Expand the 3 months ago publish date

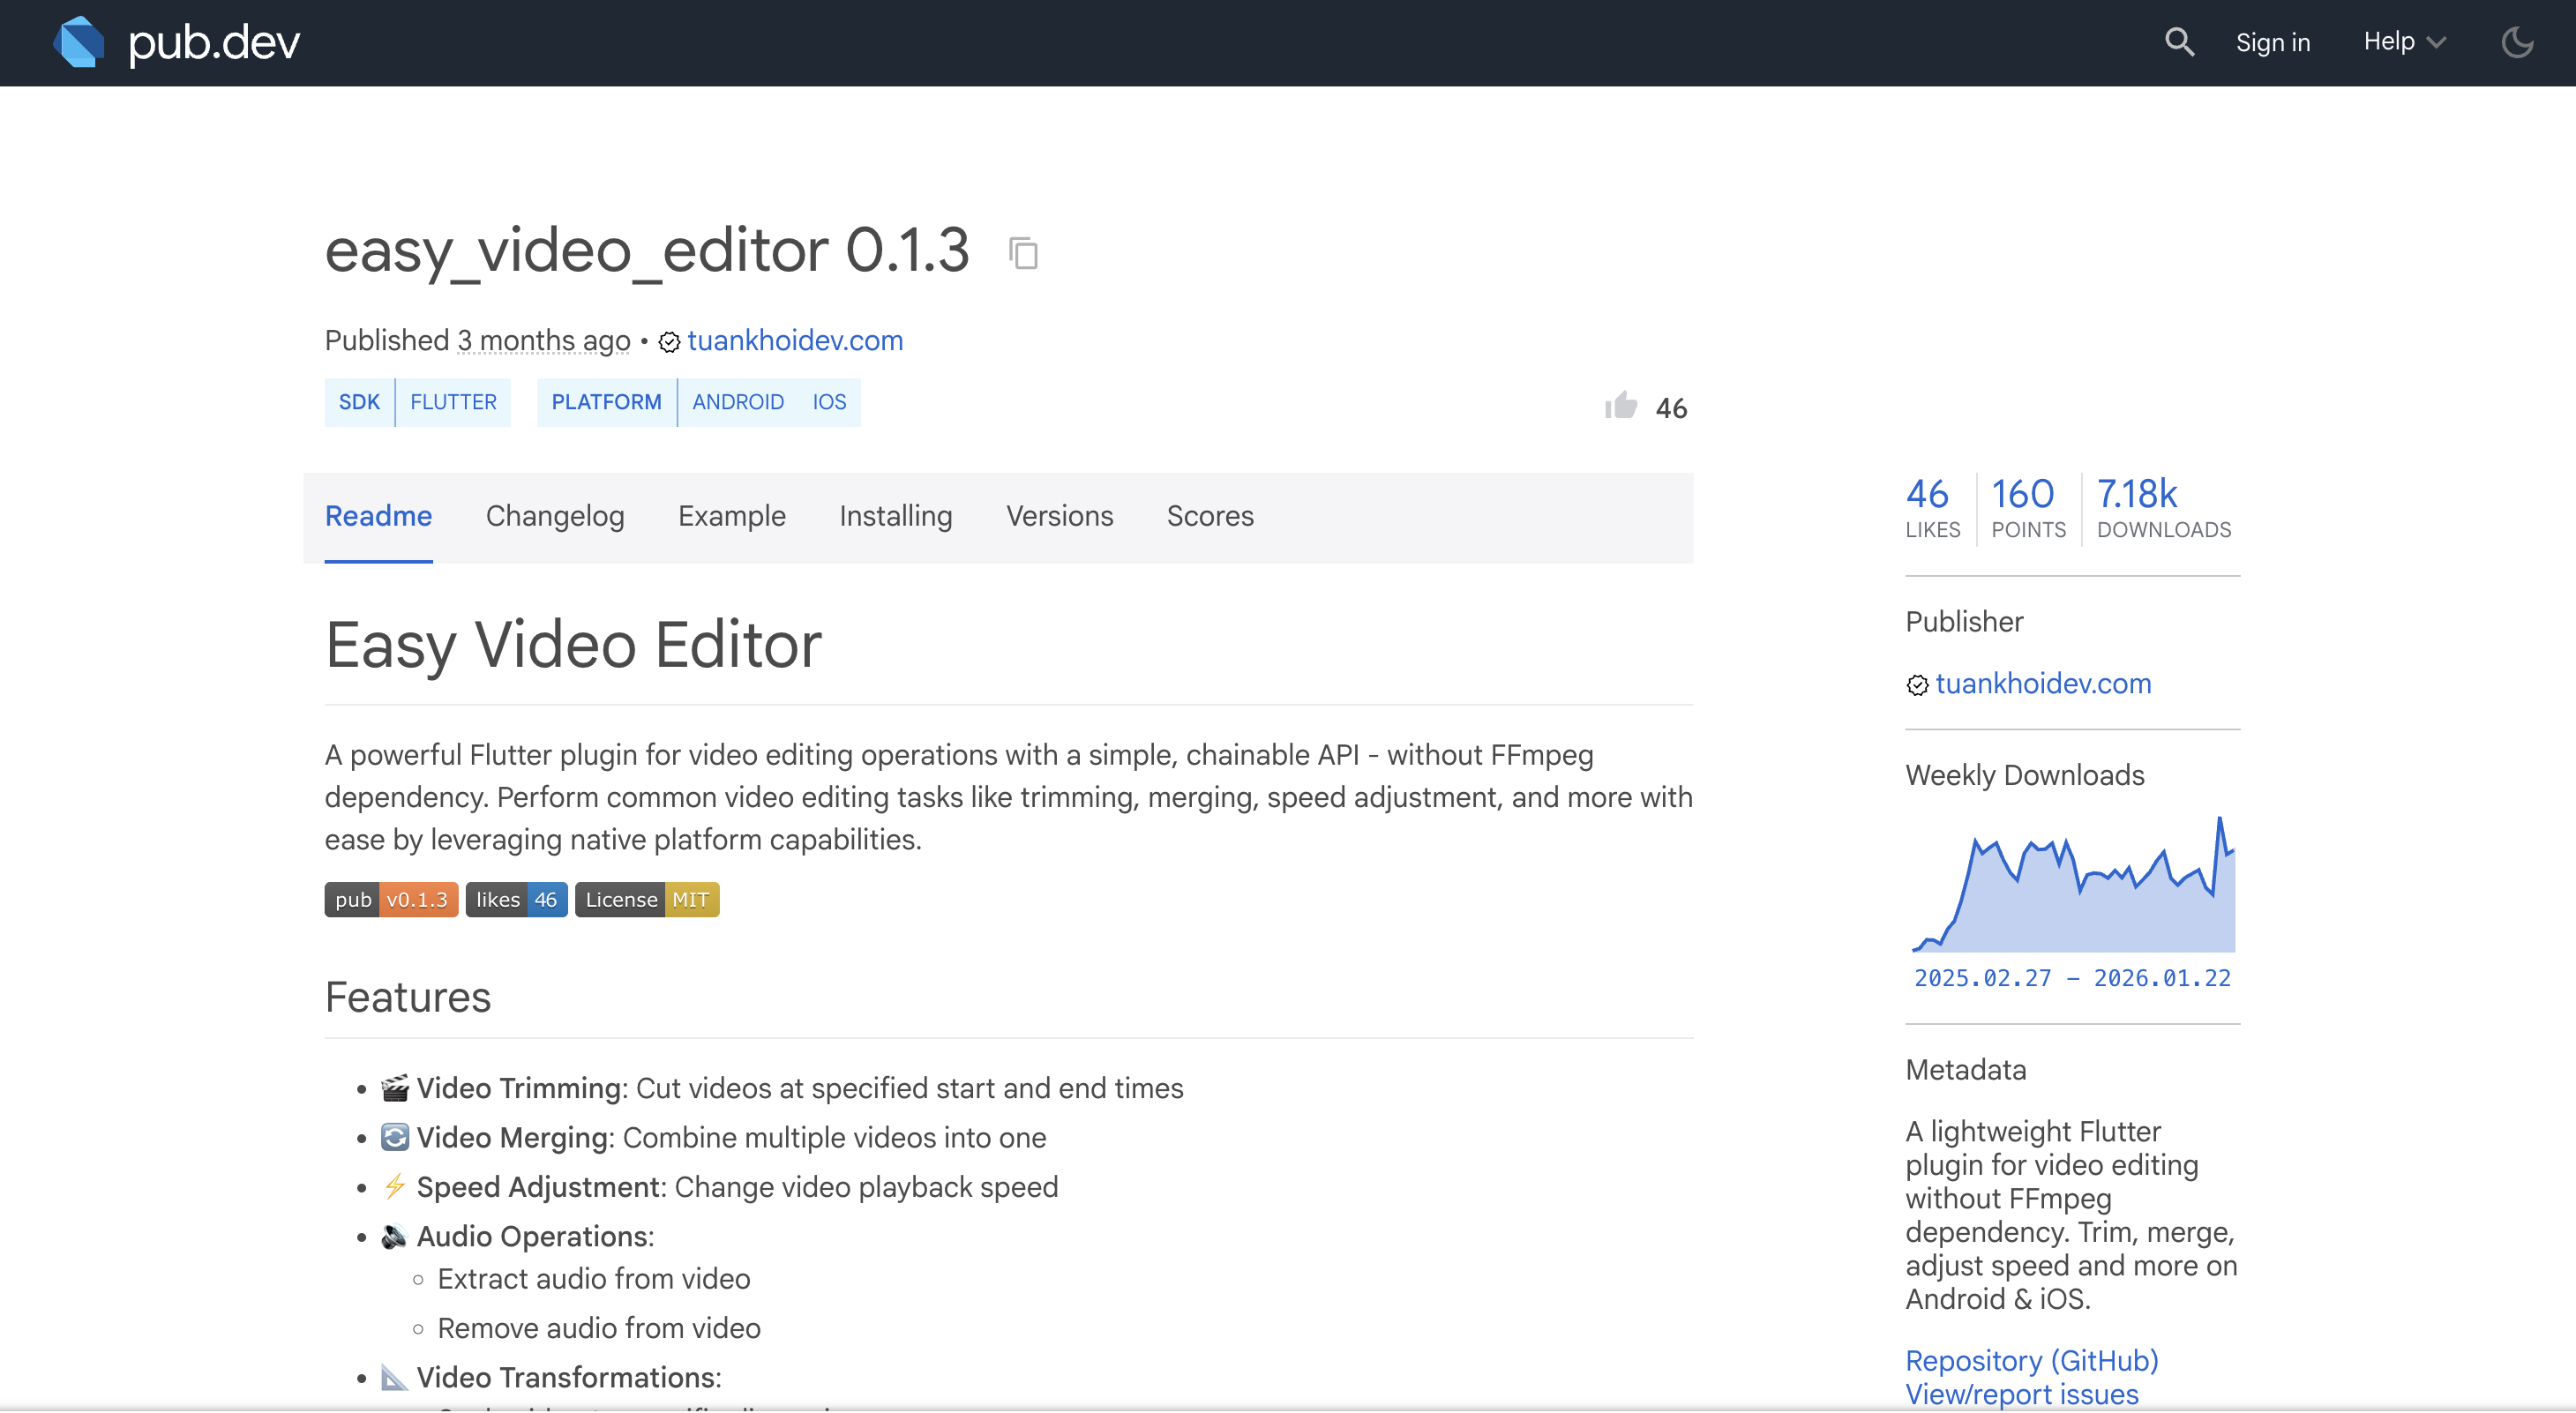[543, 340]
